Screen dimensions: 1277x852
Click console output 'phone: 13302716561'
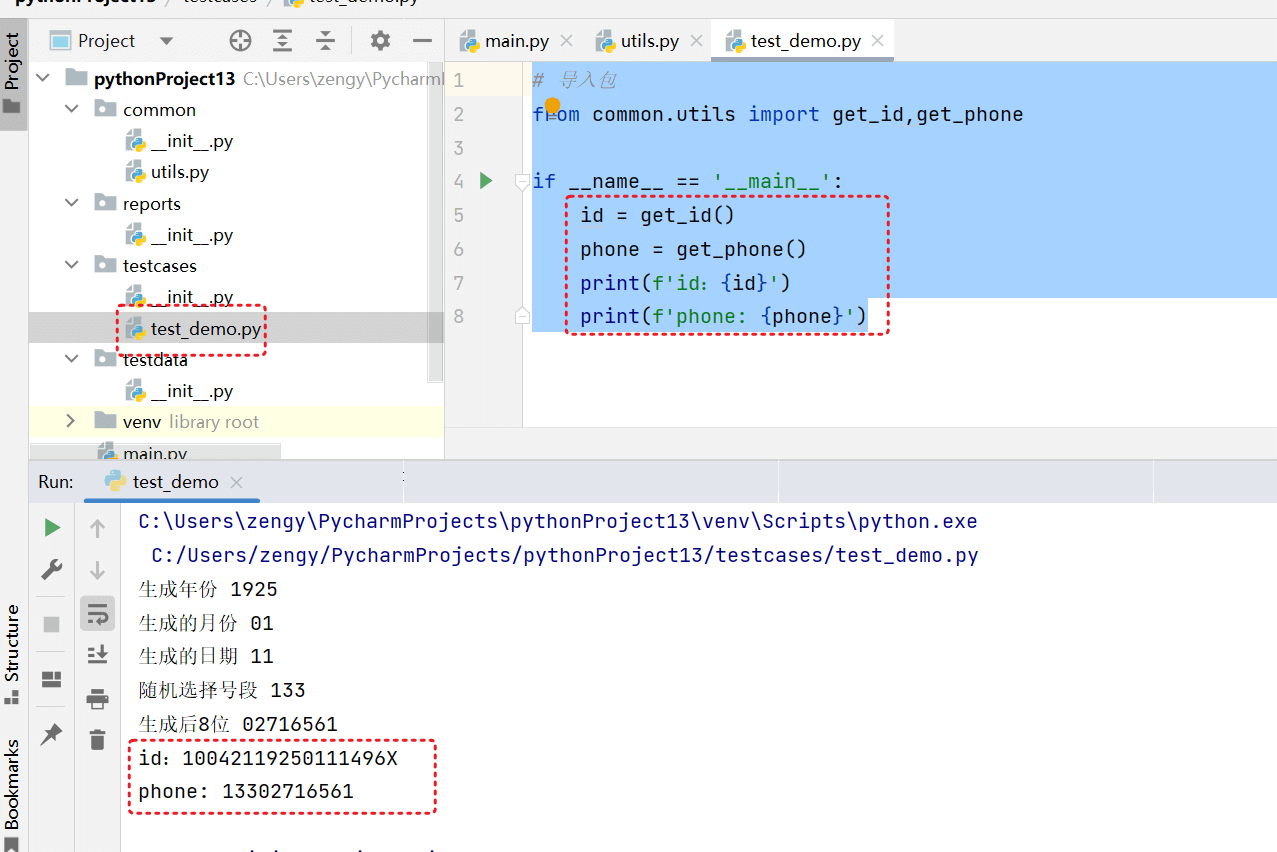coord(246,792)
